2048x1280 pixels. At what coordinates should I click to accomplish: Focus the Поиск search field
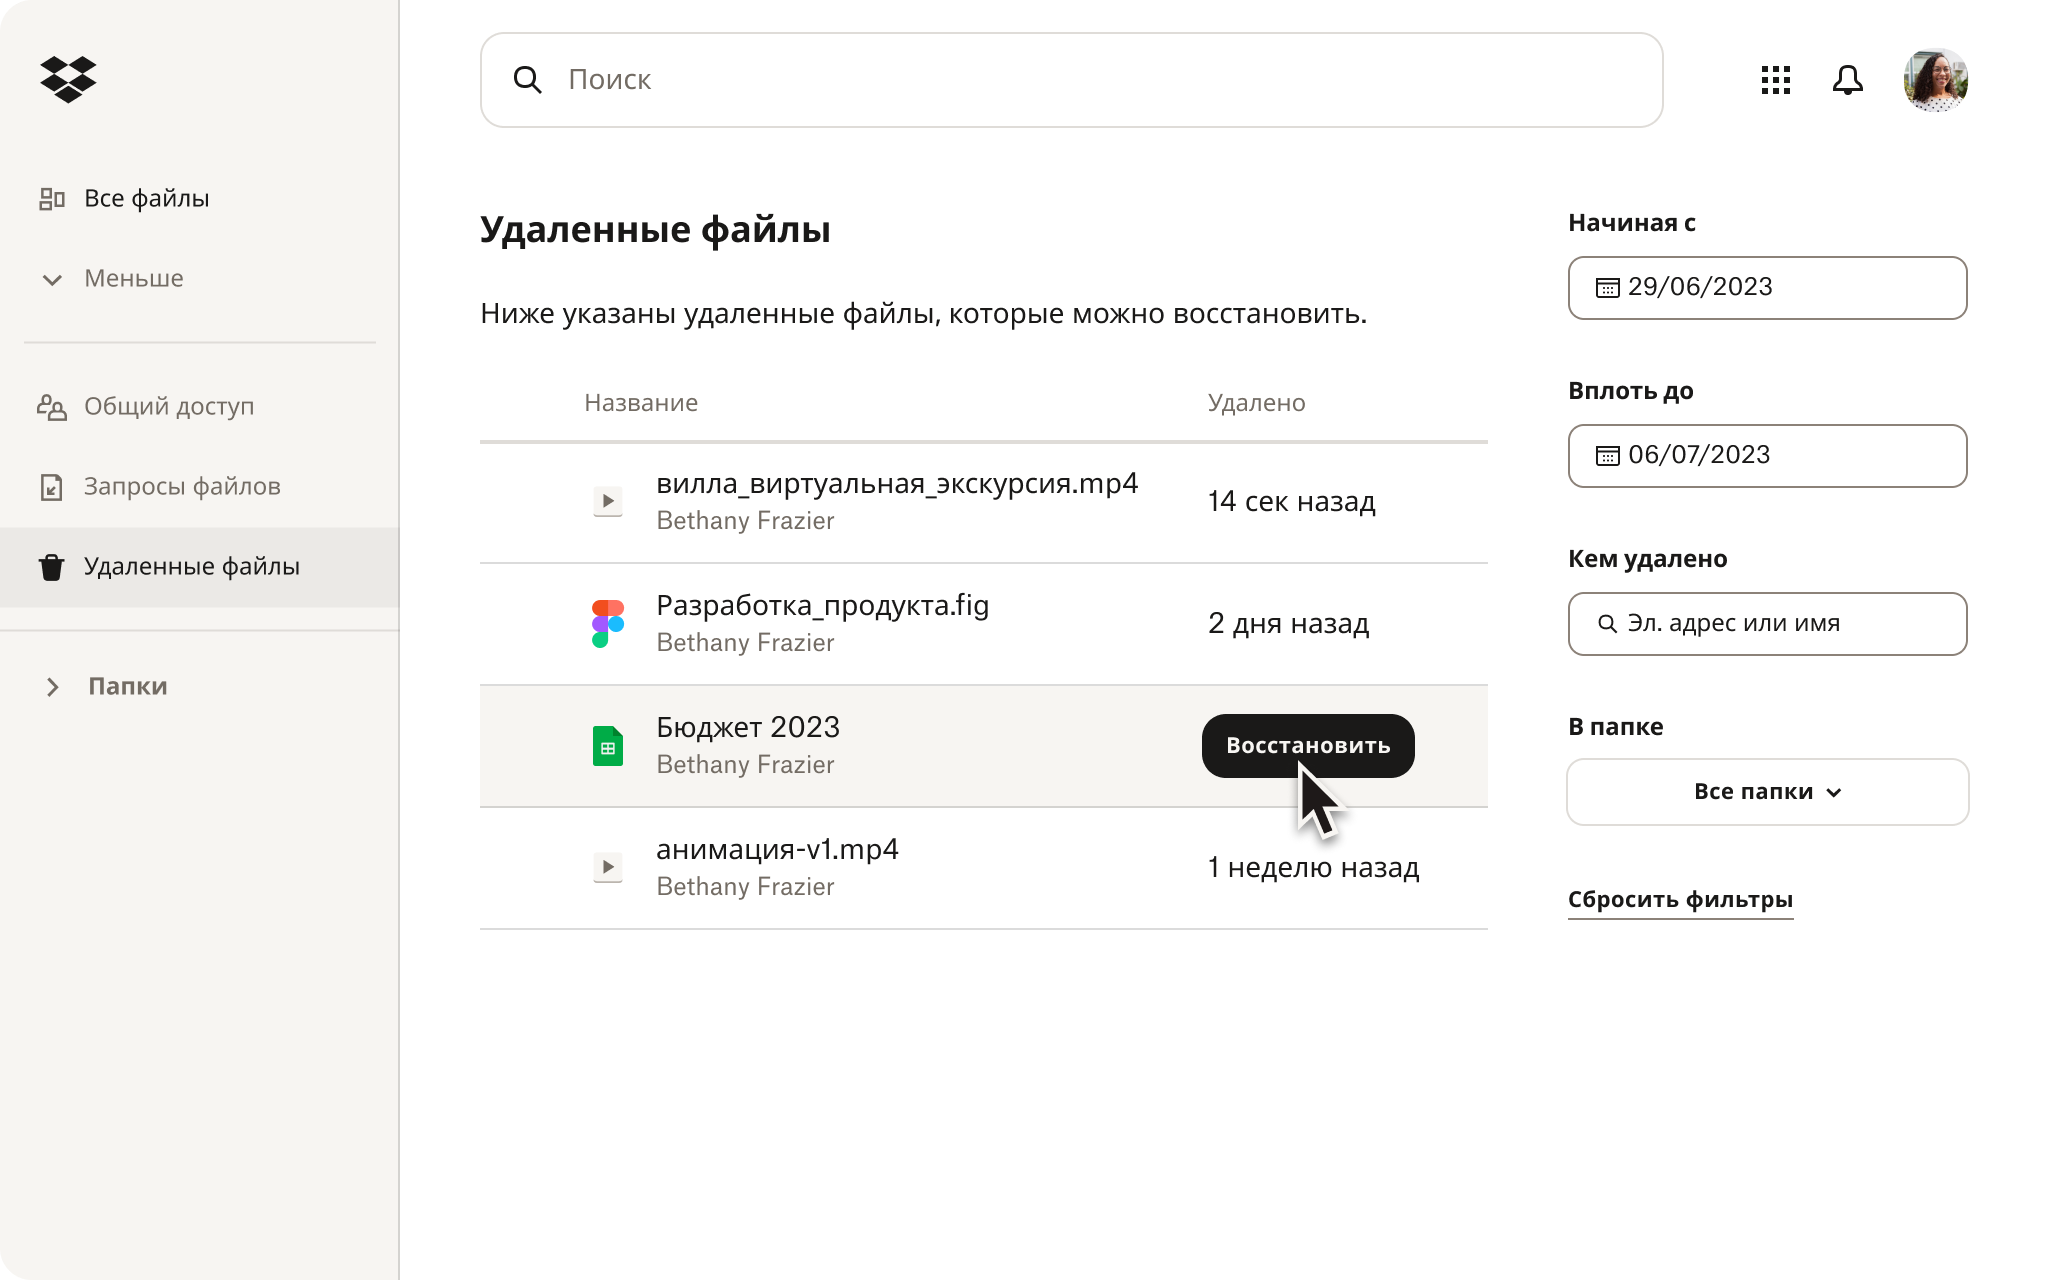(1071, 80)
